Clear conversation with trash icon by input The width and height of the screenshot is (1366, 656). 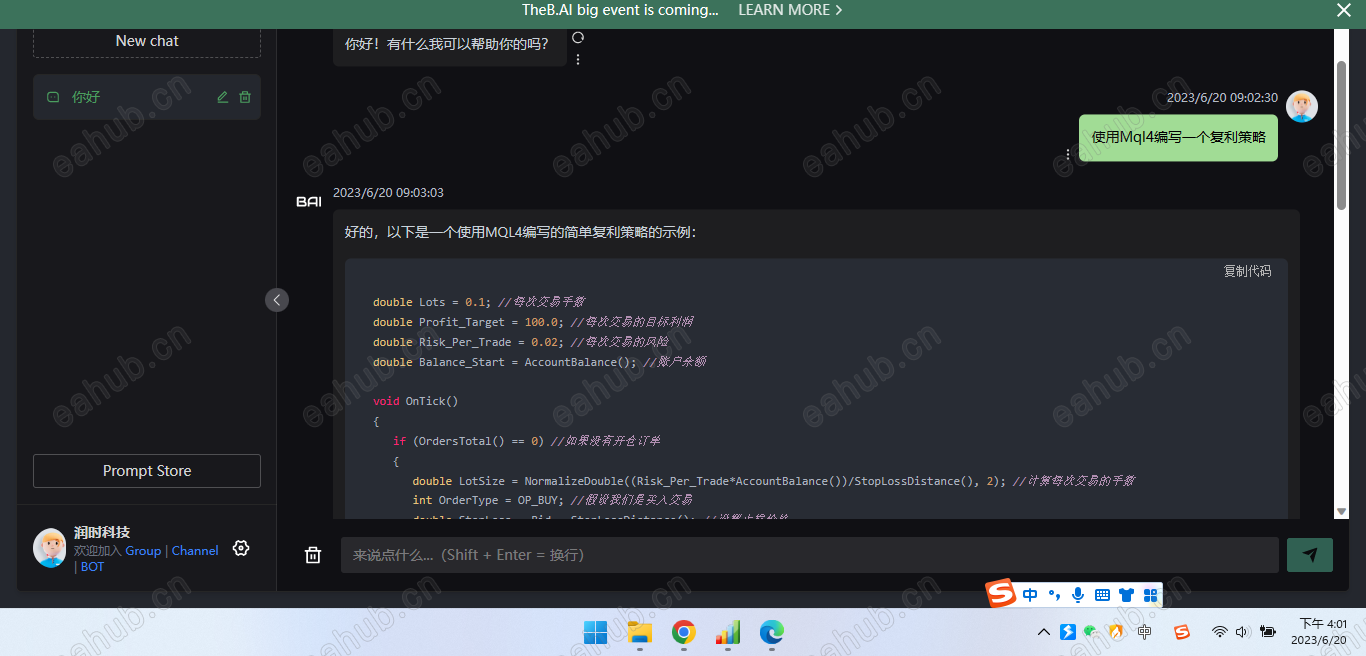point(313,555)
